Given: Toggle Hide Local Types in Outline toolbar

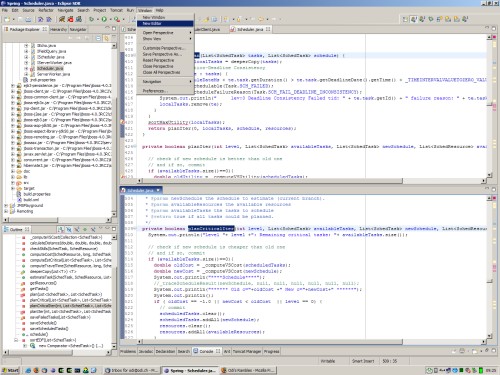Looking at the screenshot, I should 93,229.
